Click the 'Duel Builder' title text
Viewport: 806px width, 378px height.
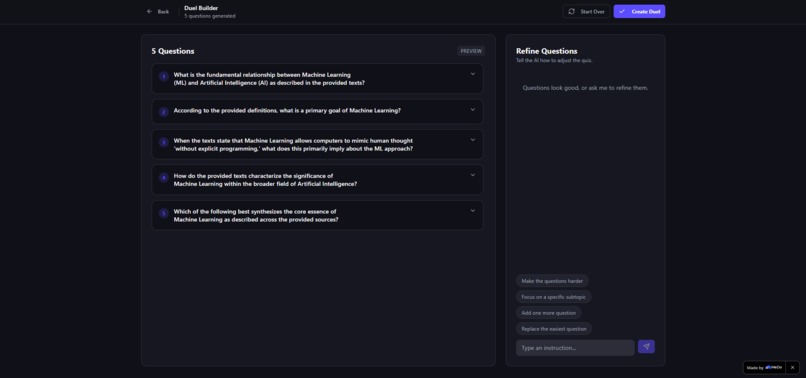201,8
